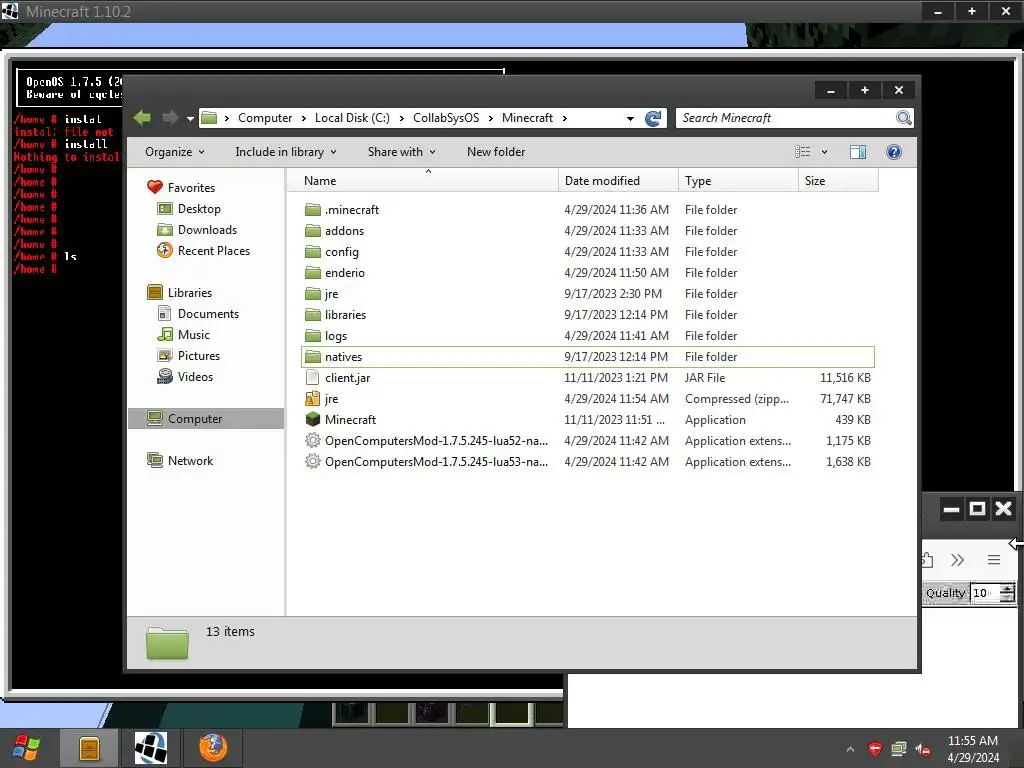Open Pictures library
Image resolution: width=1024 pixels, height=768 pixels.
click(188, 356)
